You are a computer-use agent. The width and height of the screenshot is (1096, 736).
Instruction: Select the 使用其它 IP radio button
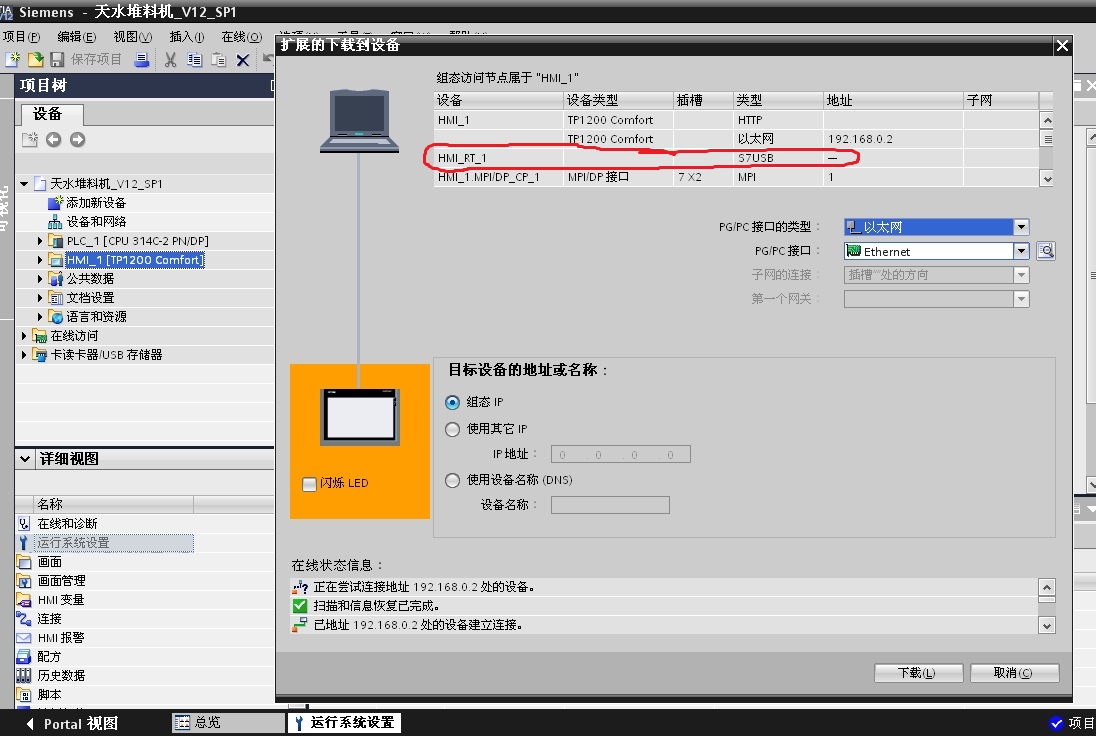(452, 429)
